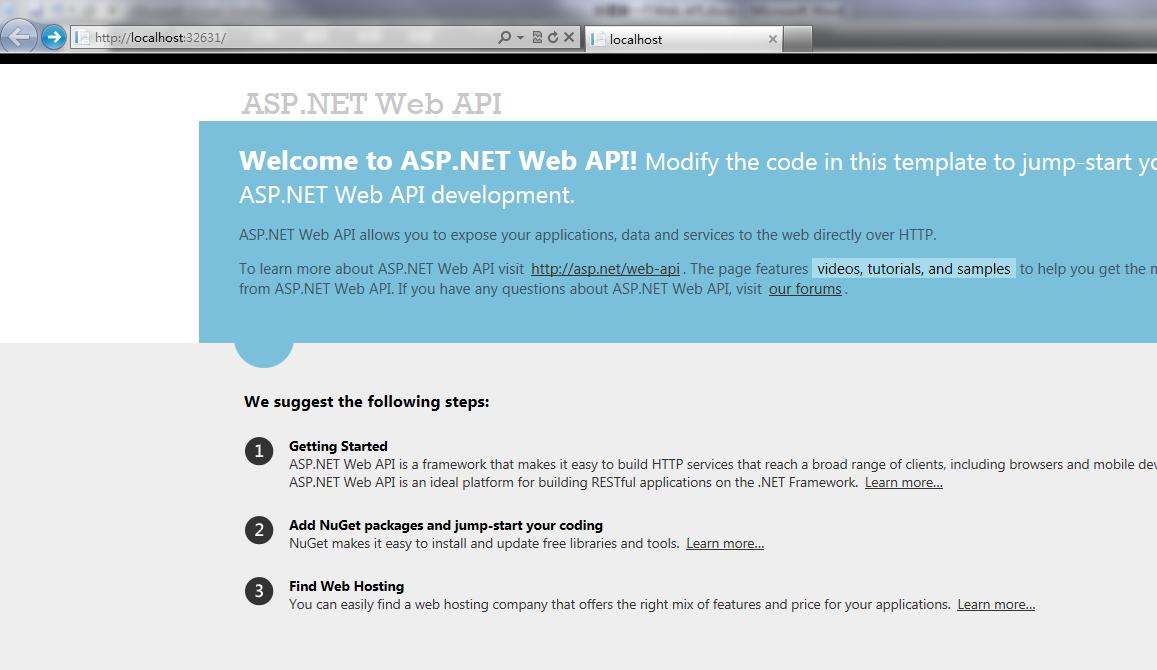Click the step 3 number circle
This screenshot has height=670, width=1157.
(x=259, y=591)
